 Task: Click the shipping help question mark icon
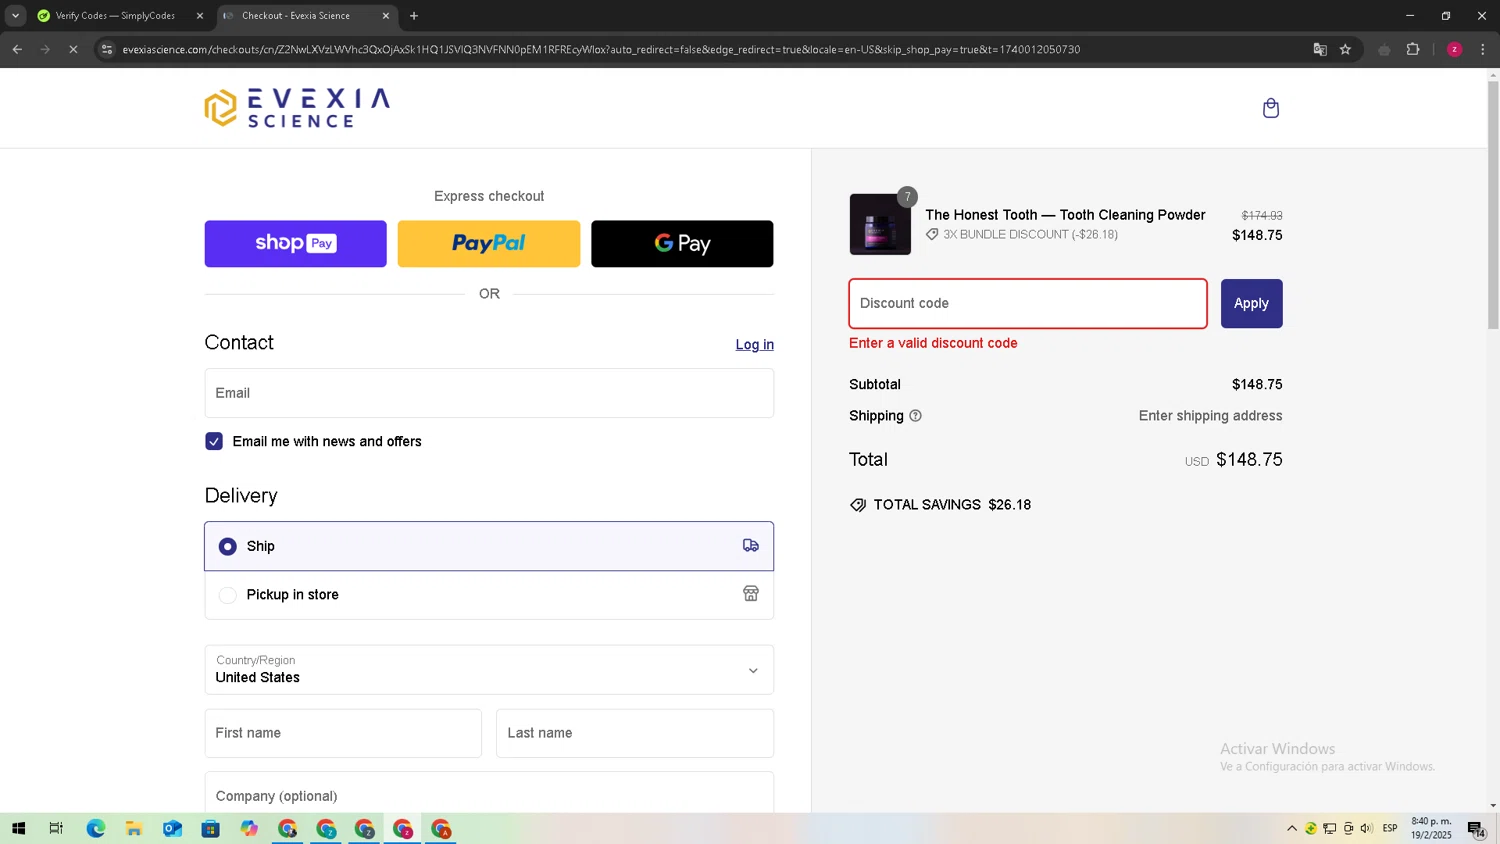point(915,416)
